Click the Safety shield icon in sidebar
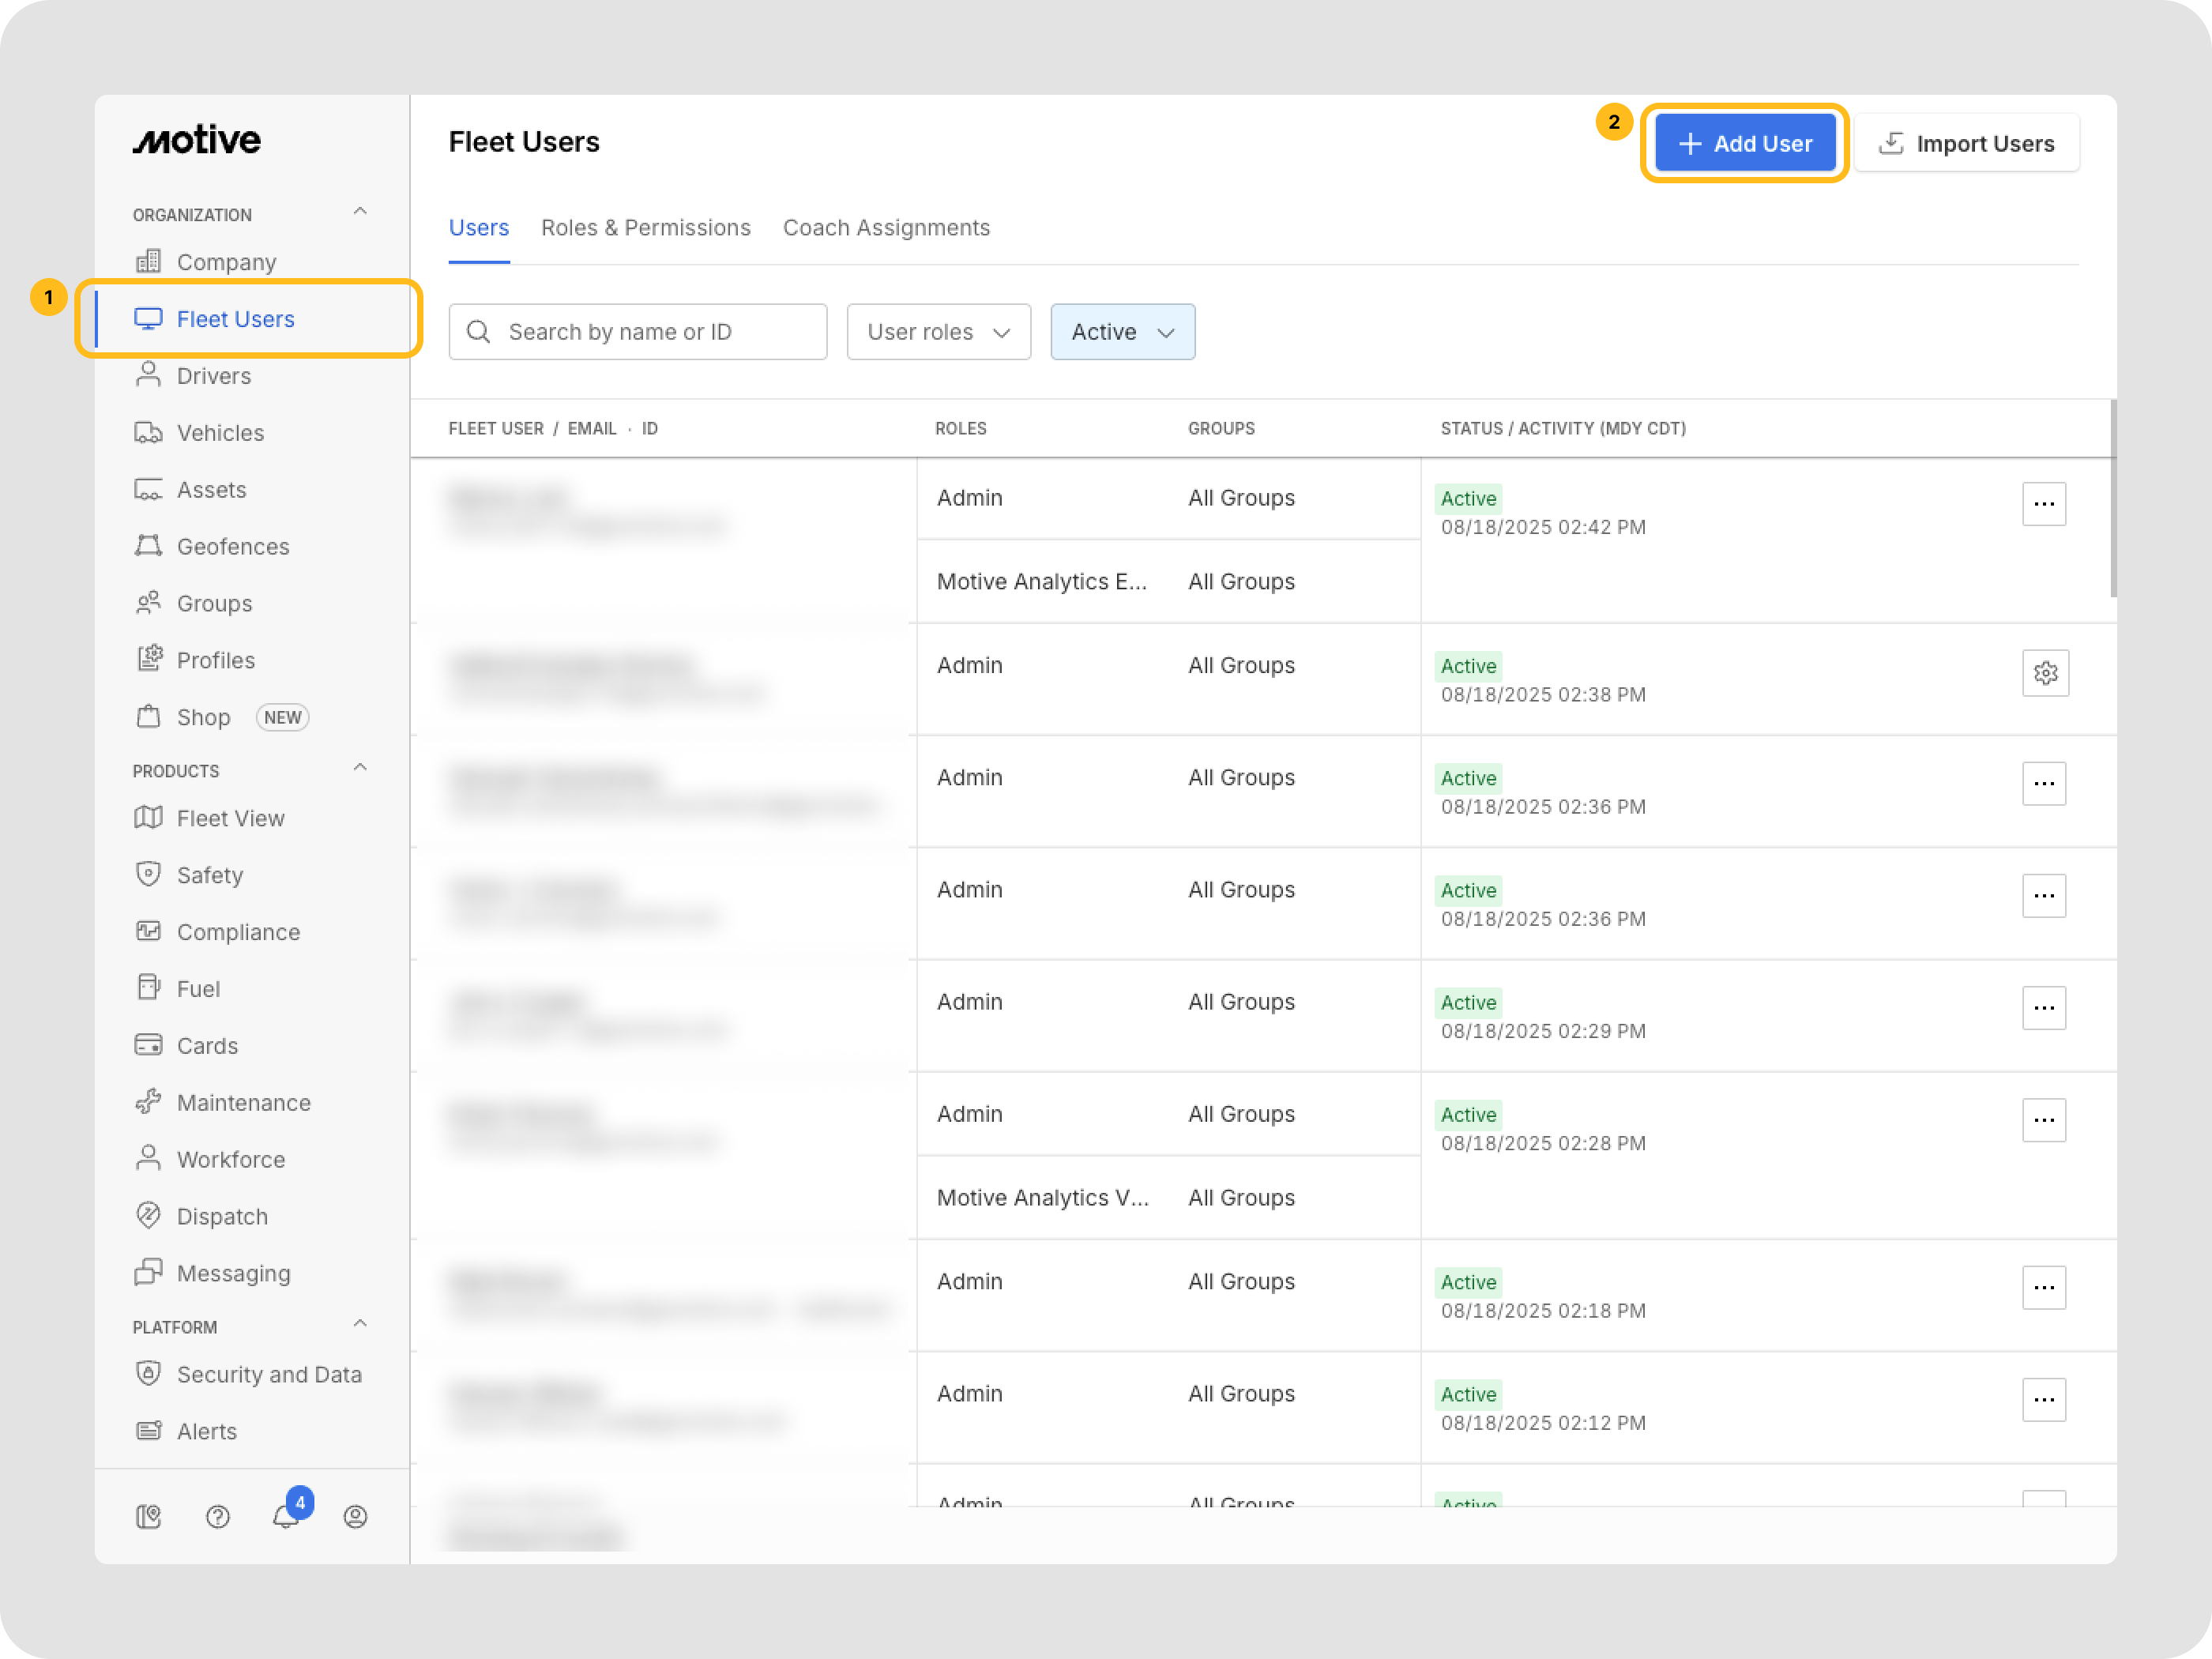 coord(148,874)
